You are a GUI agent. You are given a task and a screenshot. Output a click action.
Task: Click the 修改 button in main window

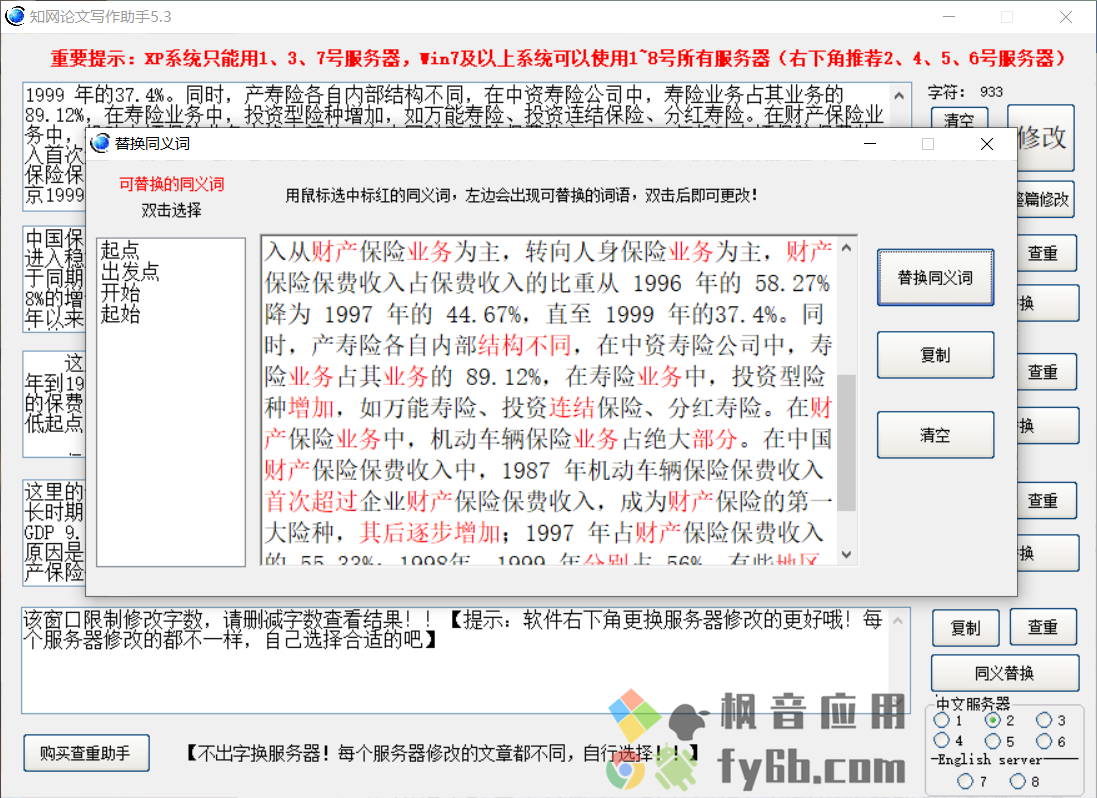[x=1042, y=138]
